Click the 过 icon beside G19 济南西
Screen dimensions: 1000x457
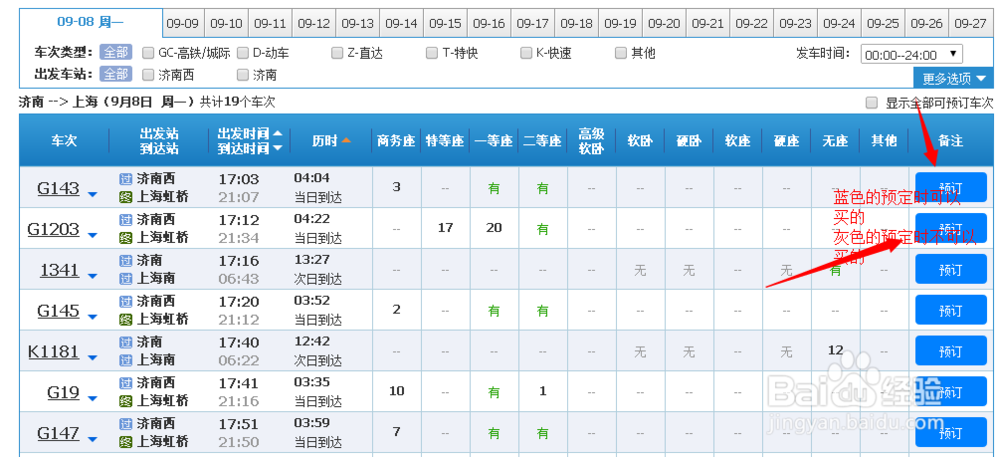pos(126,383)
